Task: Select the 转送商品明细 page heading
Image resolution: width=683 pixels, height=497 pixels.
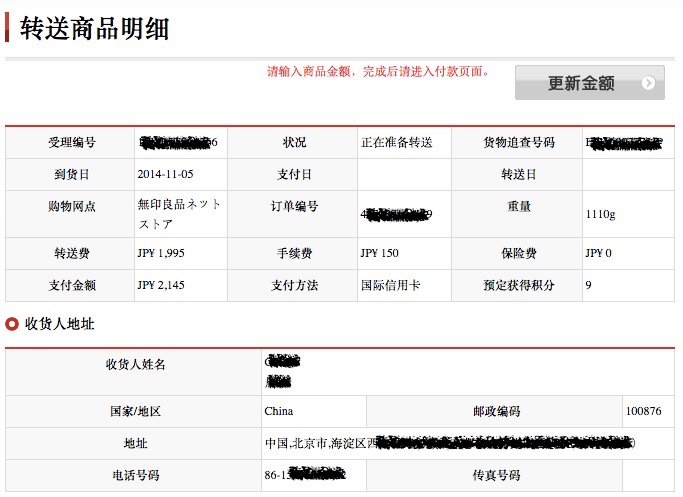Action: [94, 29]
